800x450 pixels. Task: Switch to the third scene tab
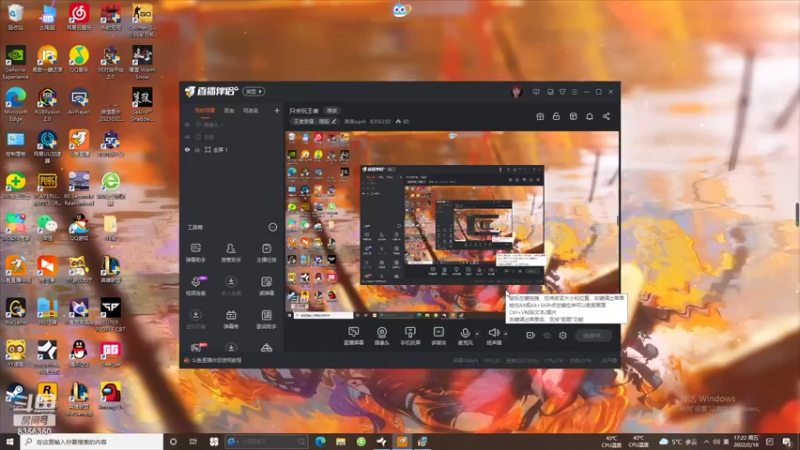(250, 110)
